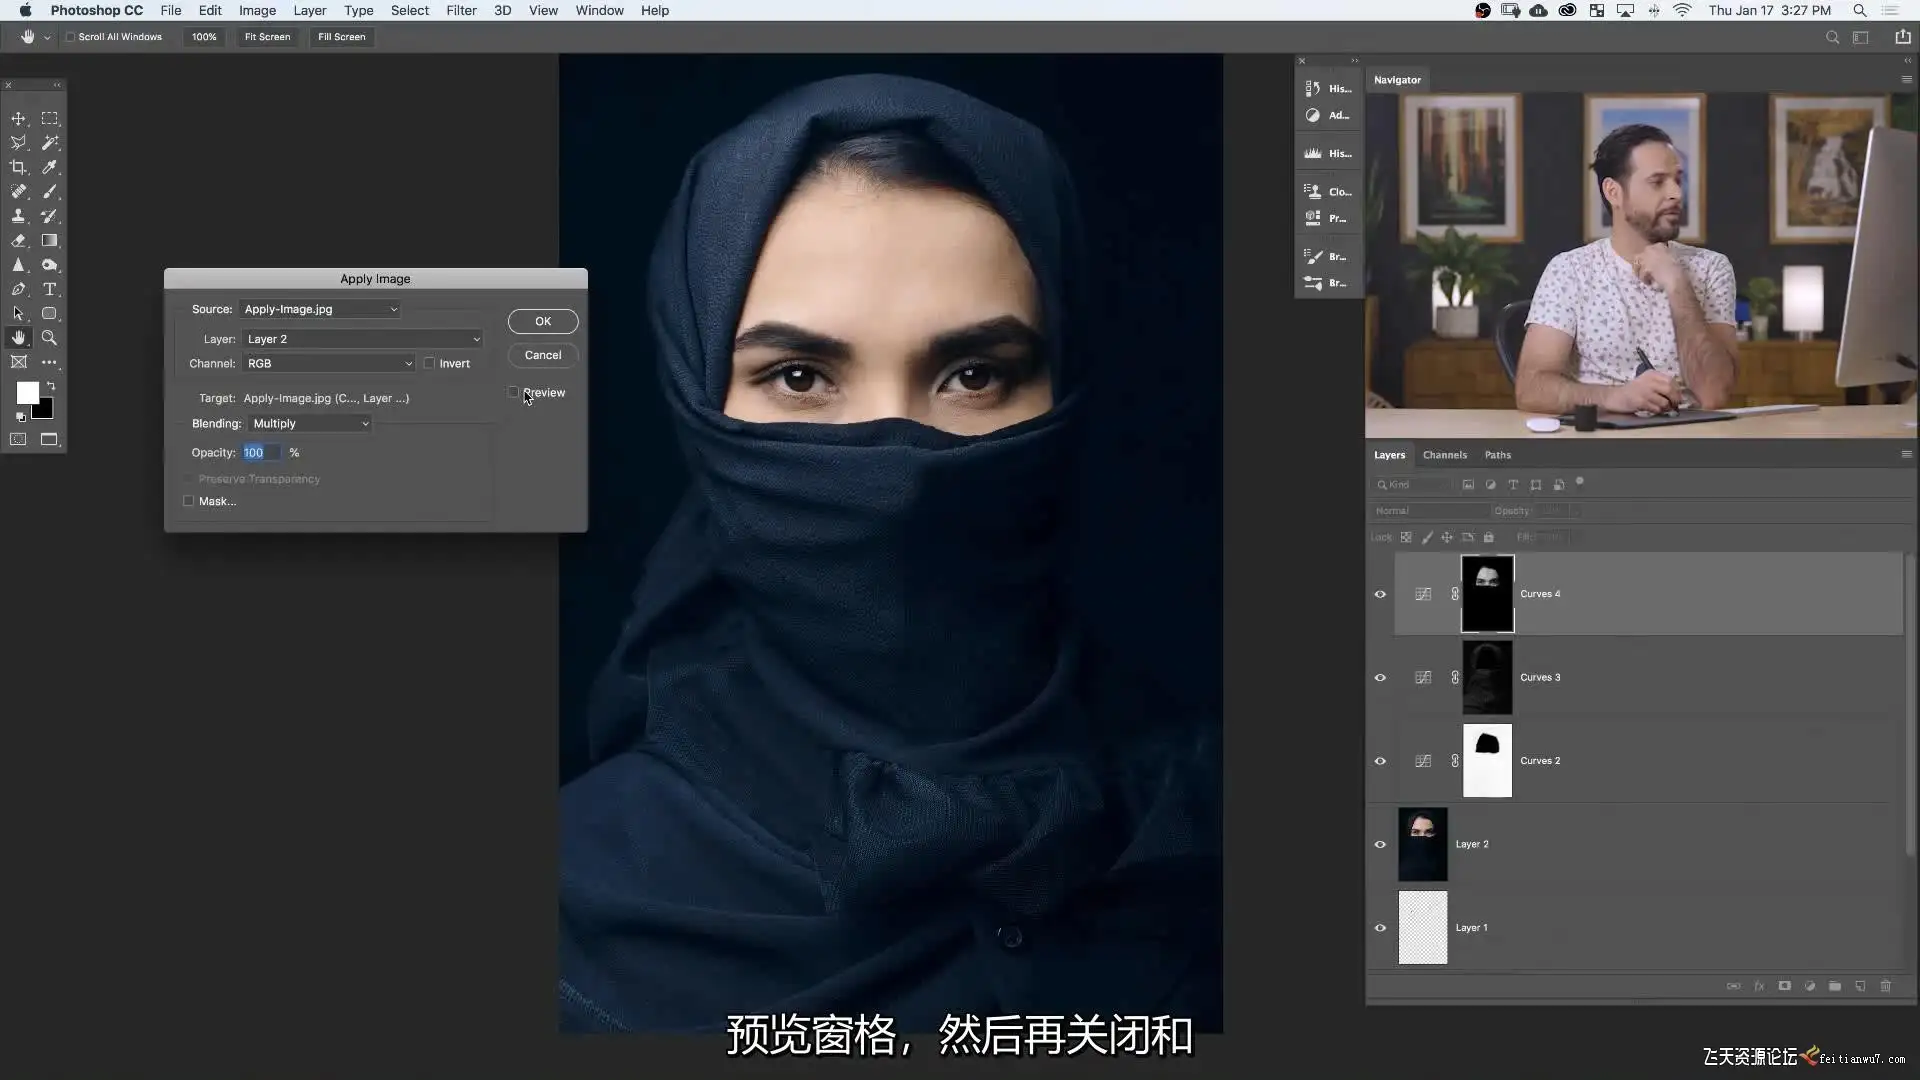Switch to the Channels tab
Image resolution: width=1920 pixels, height=1080 pixels.
pyautogui.click(x=1444, y=455)
